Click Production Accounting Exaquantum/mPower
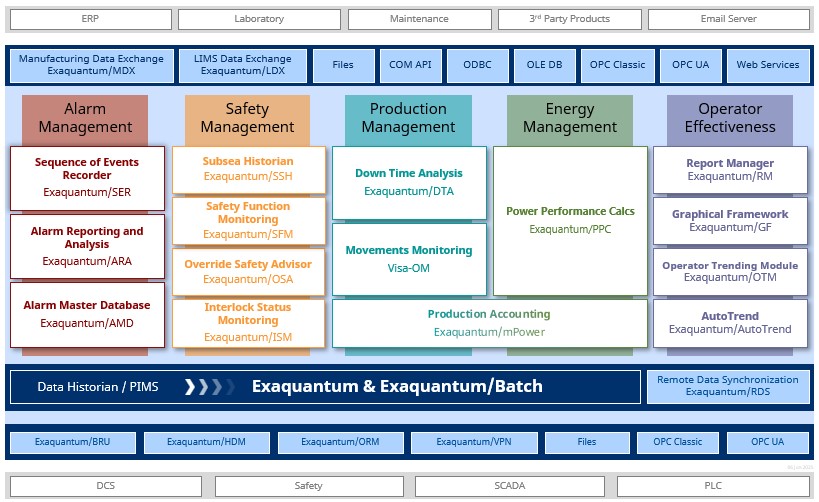This screenshot has width=819, height=502. [x=490, y=323]
